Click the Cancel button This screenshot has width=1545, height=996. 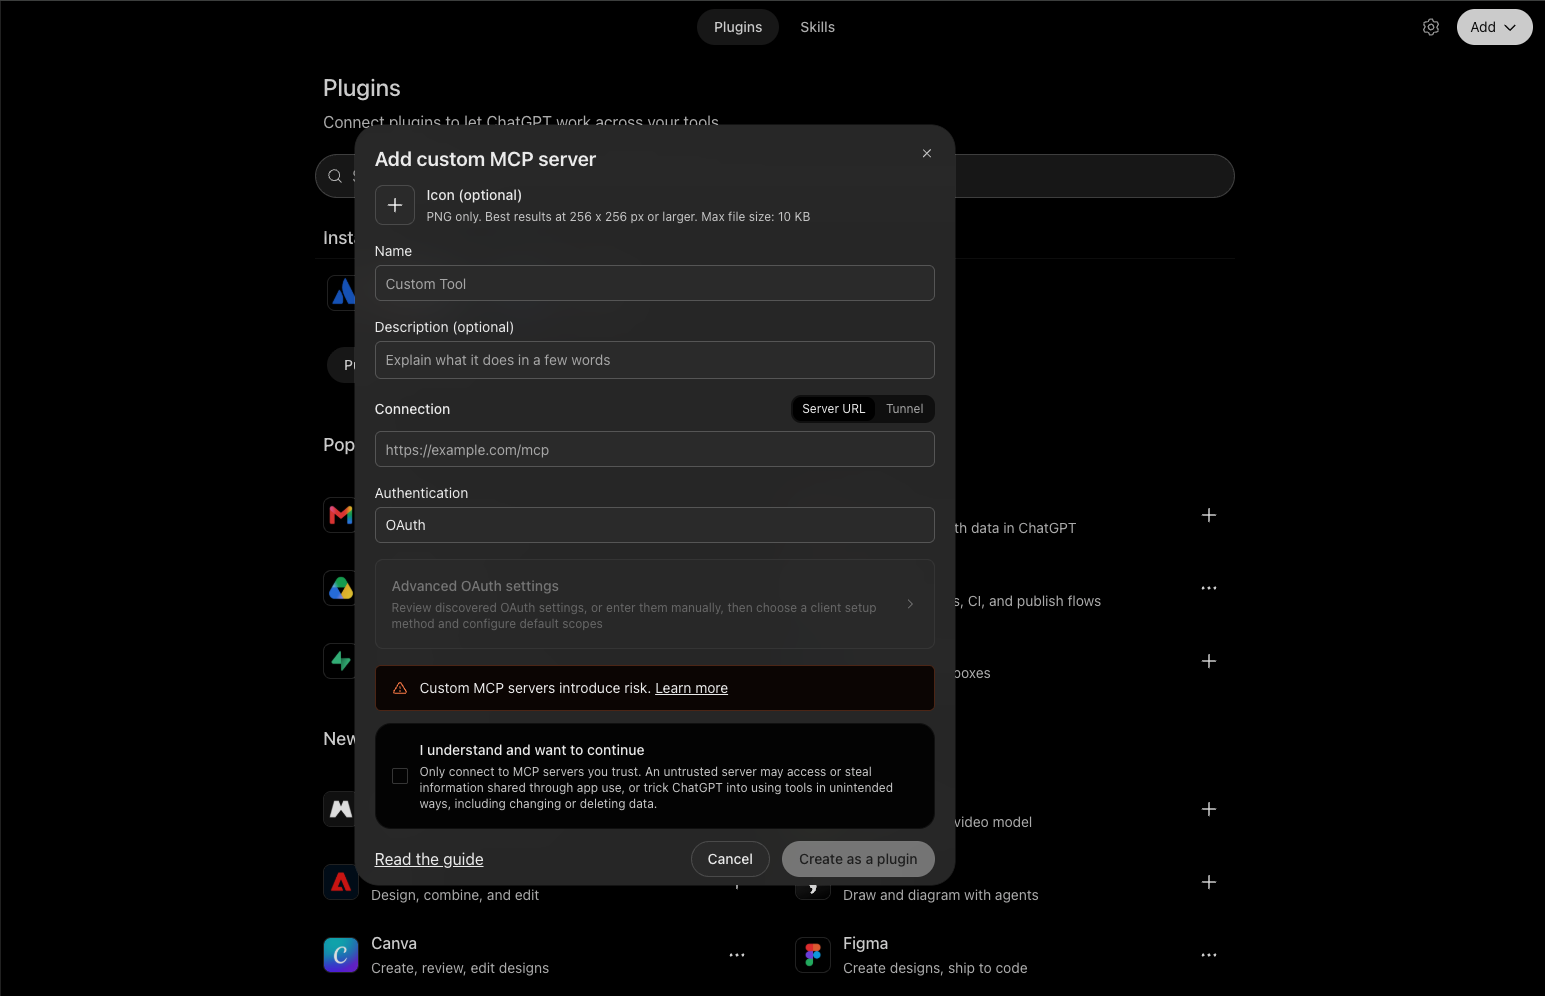point(730,859)
